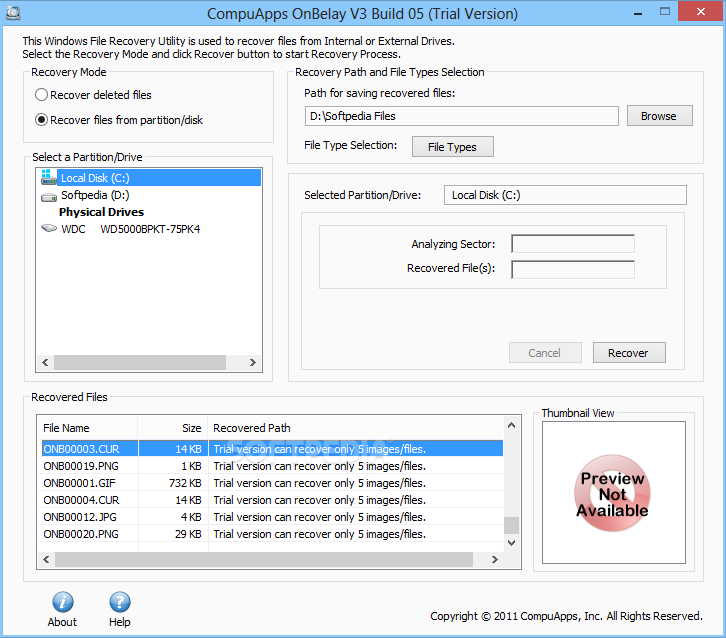The image size is (726, 638).
Task: Sort by File Name column header
Action: pos(87,428)
